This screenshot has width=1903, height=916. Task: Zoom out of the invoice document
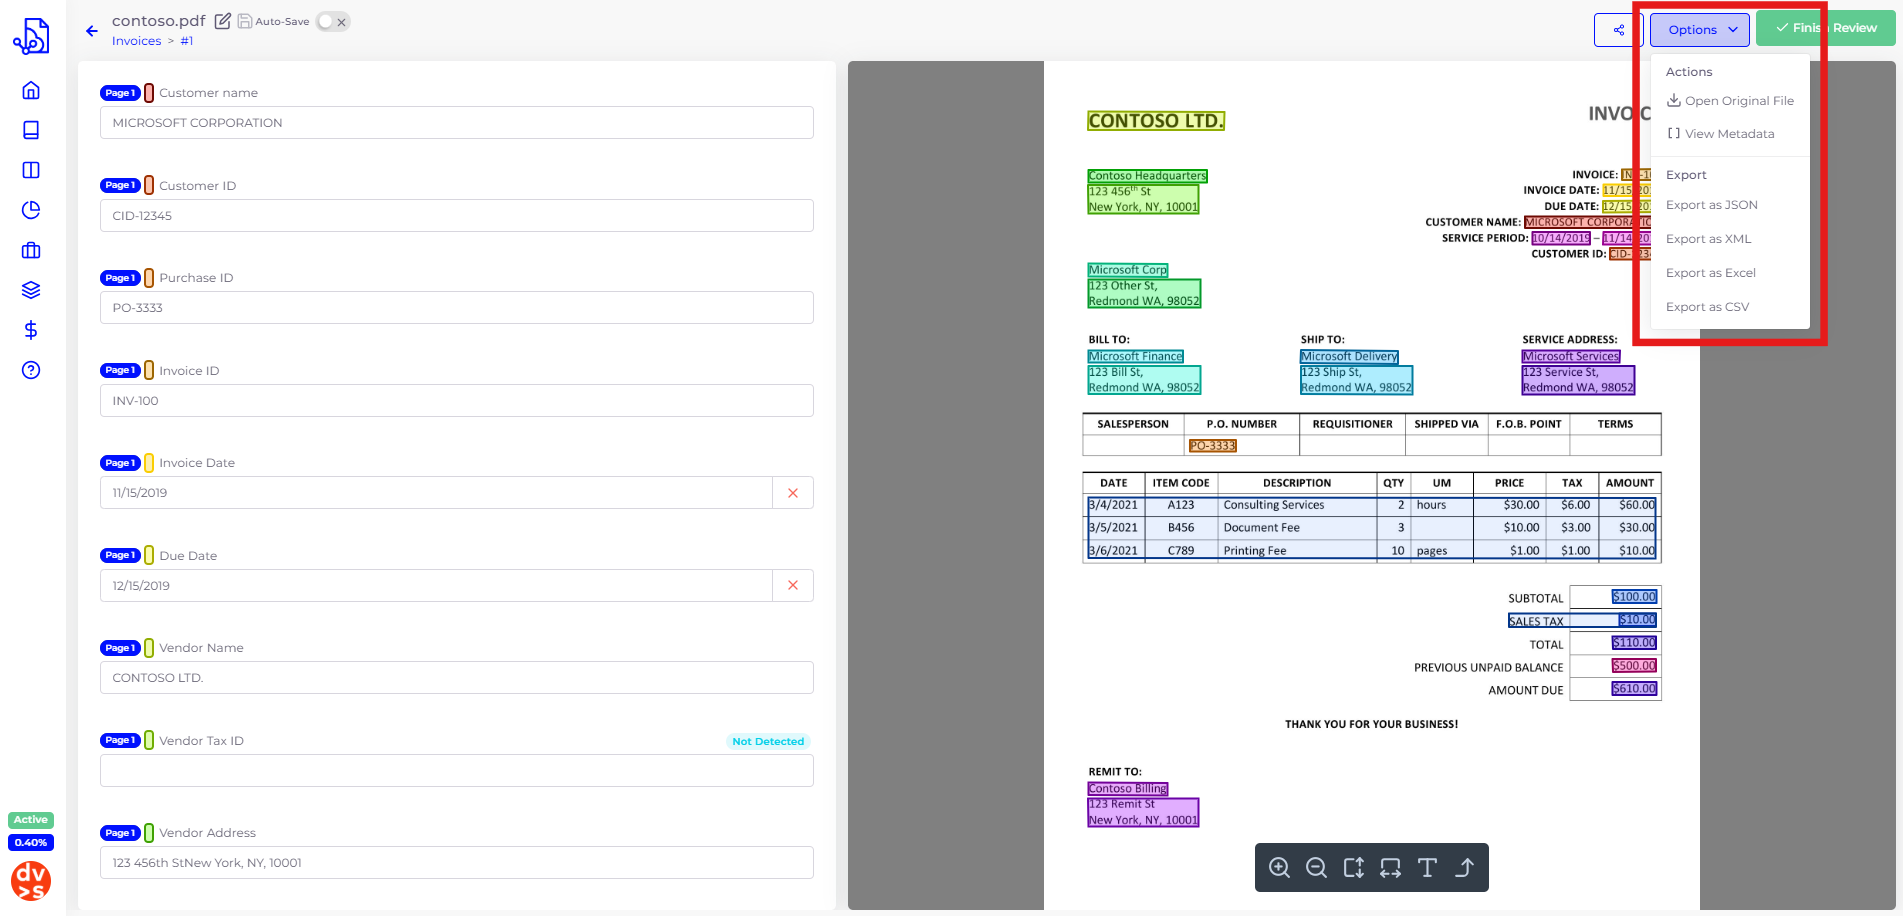tap(1316, 868)
